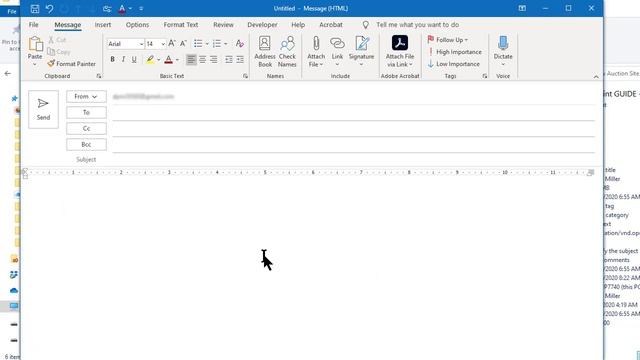This screenshot has width=640, height=360.
Task: Expand the From account dropdown
Action: tap(86, 96)
